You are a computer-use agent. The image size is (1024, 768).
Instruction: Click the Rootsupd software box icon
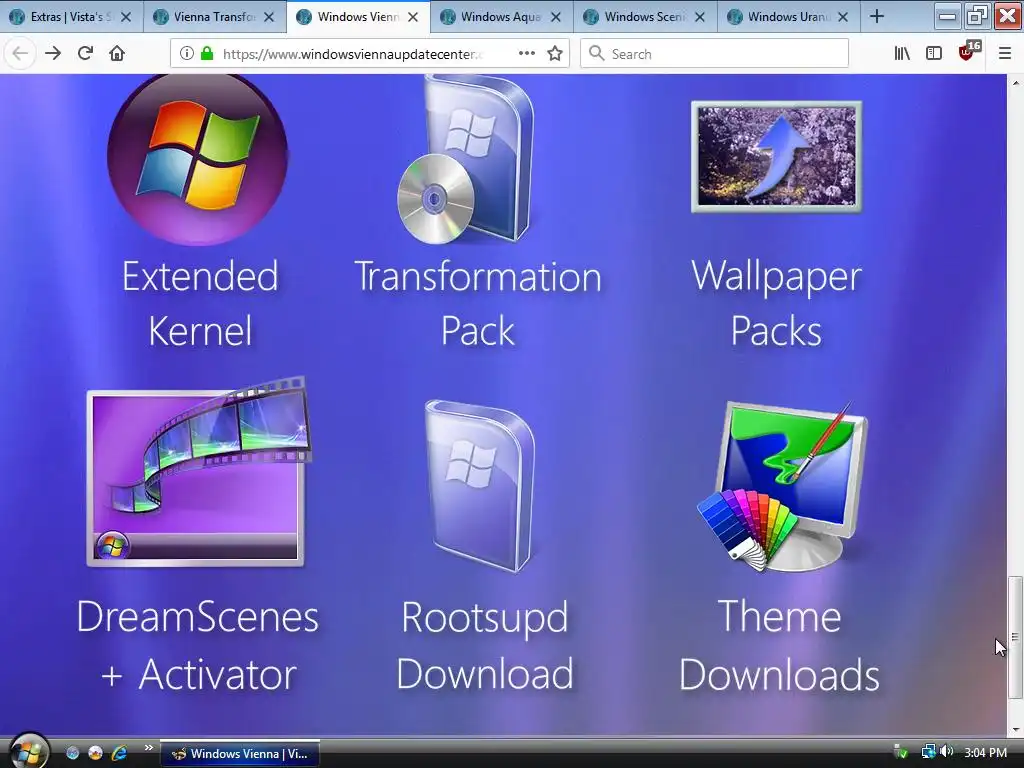(480, 487)
